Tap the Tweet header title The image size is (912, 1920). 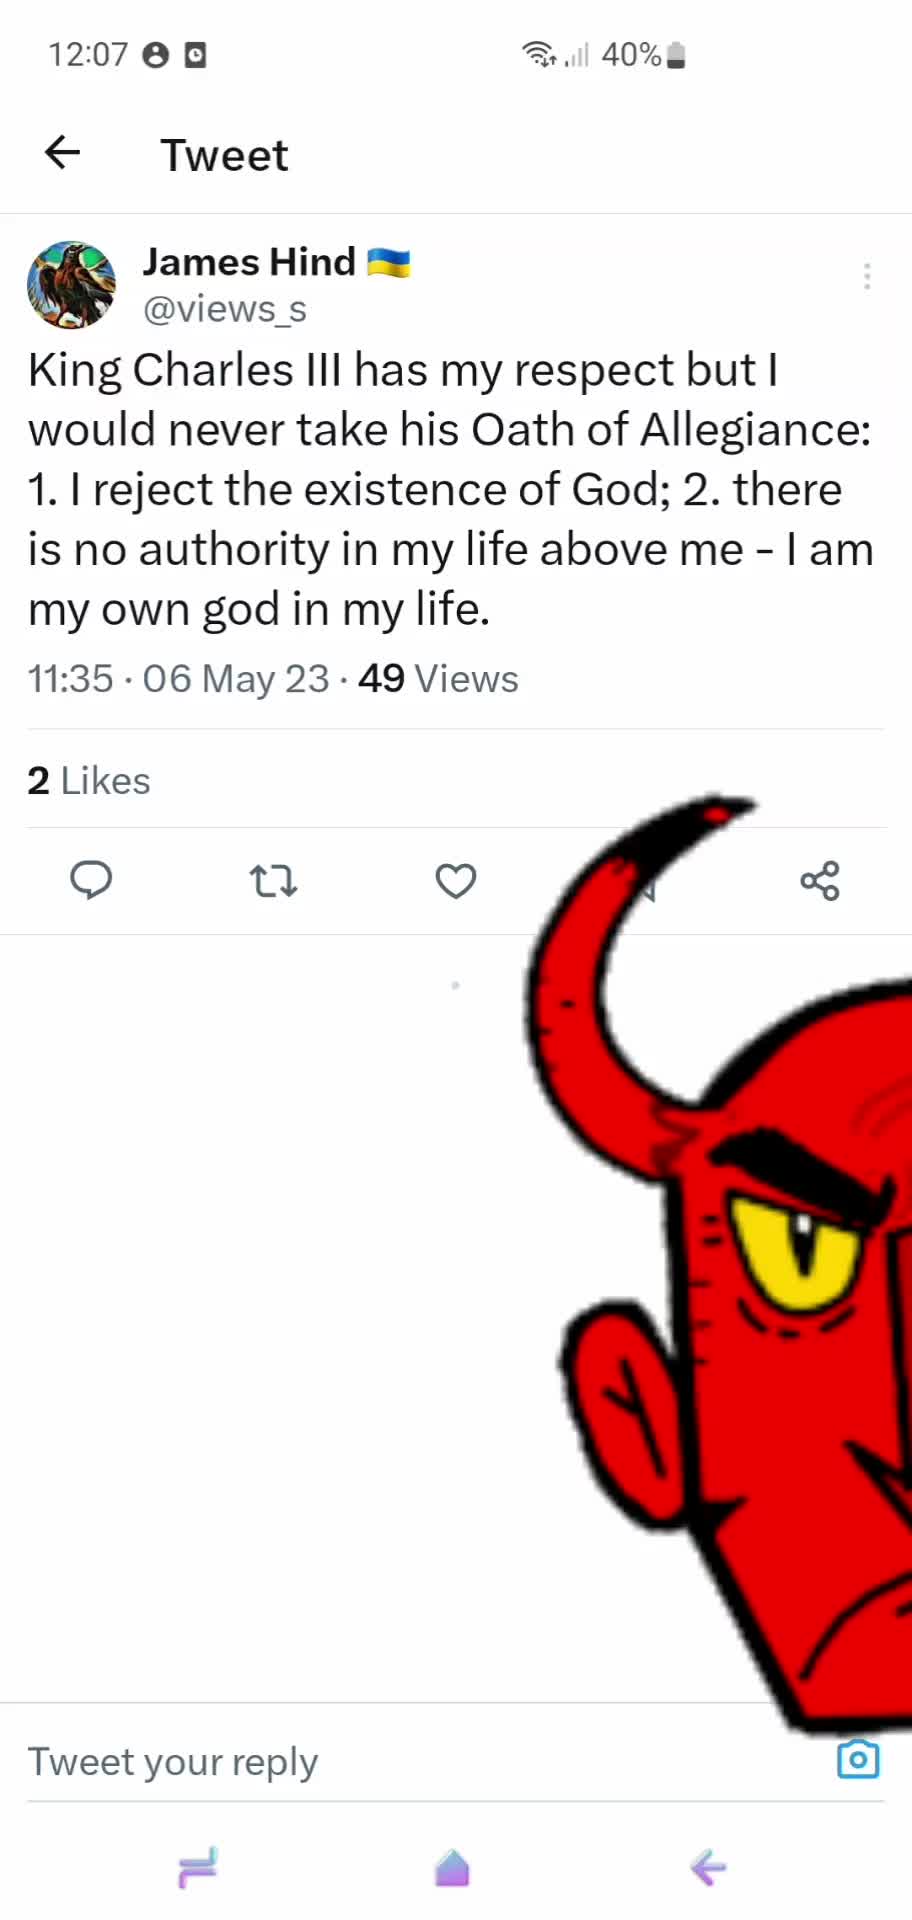224,155
